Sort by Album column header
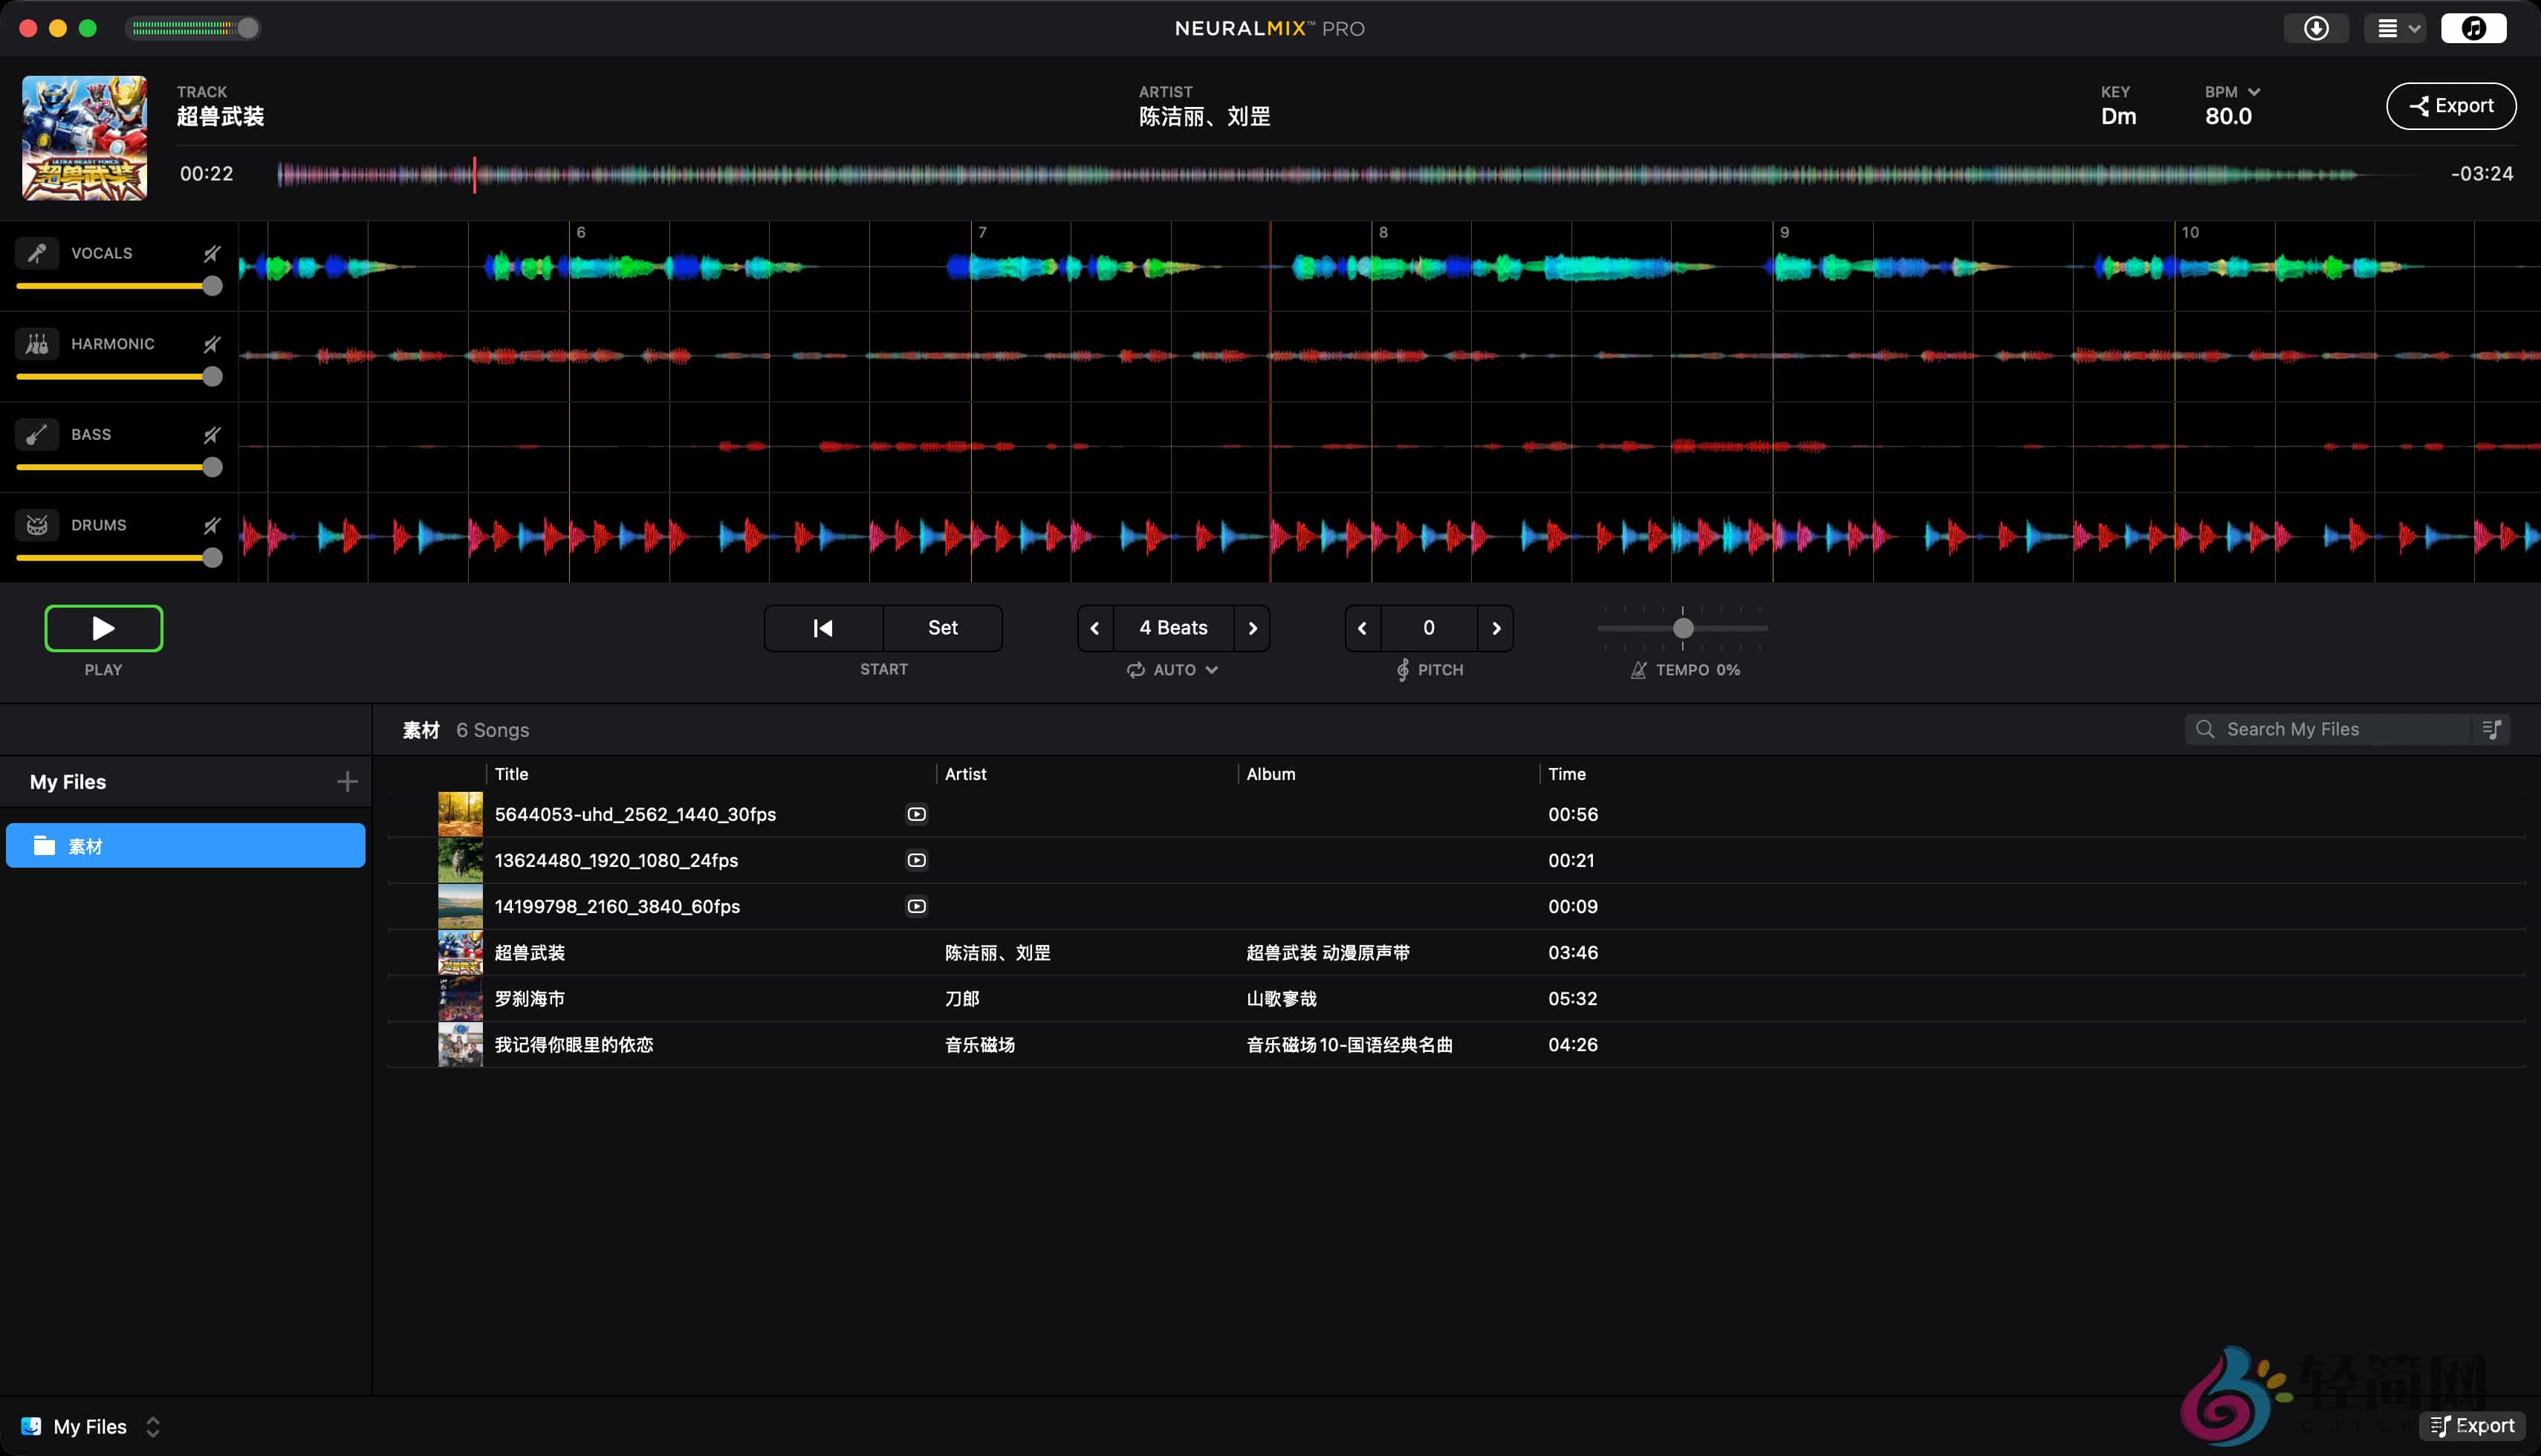 tap(1270, 774)
